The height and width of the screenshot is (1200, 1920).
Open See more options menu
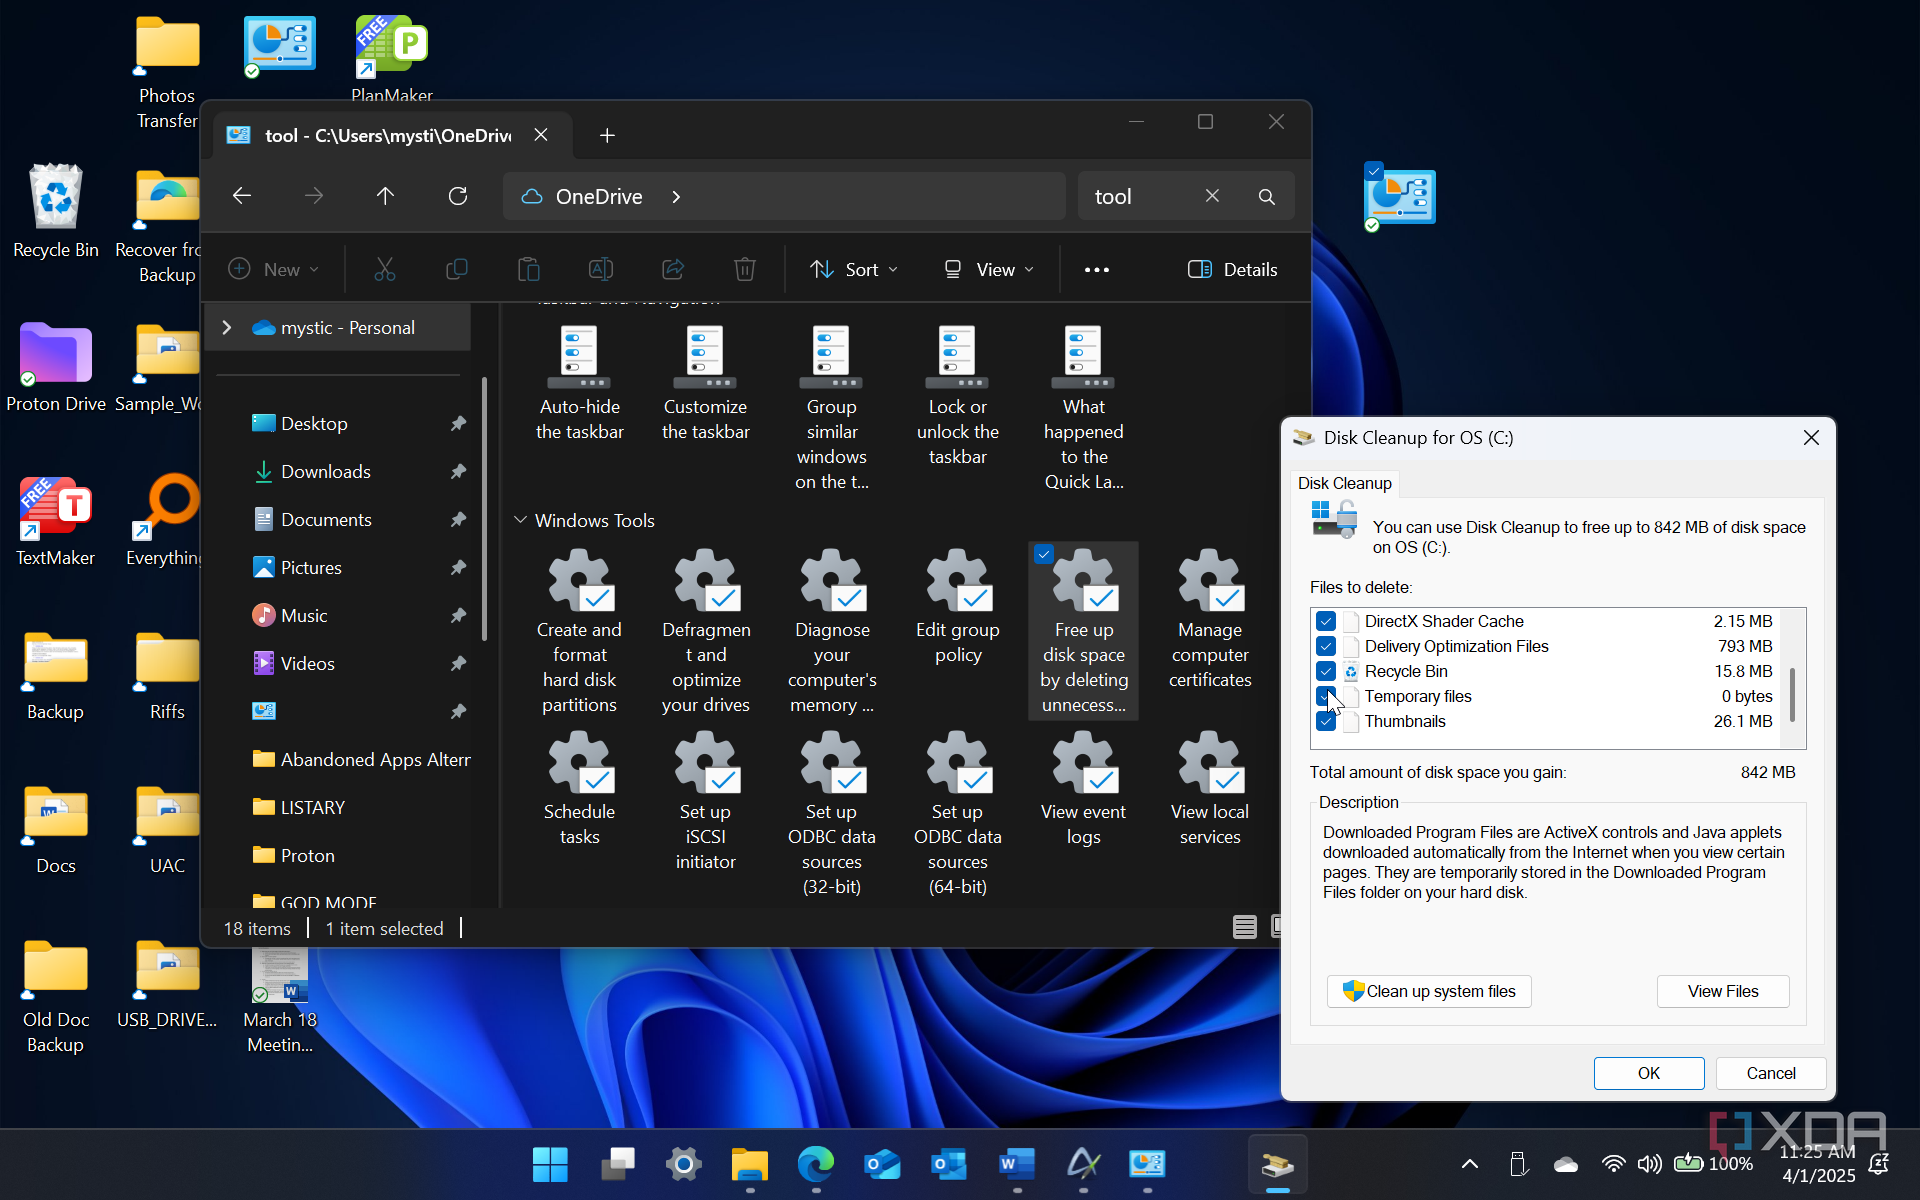click(x=1097, y=269)
